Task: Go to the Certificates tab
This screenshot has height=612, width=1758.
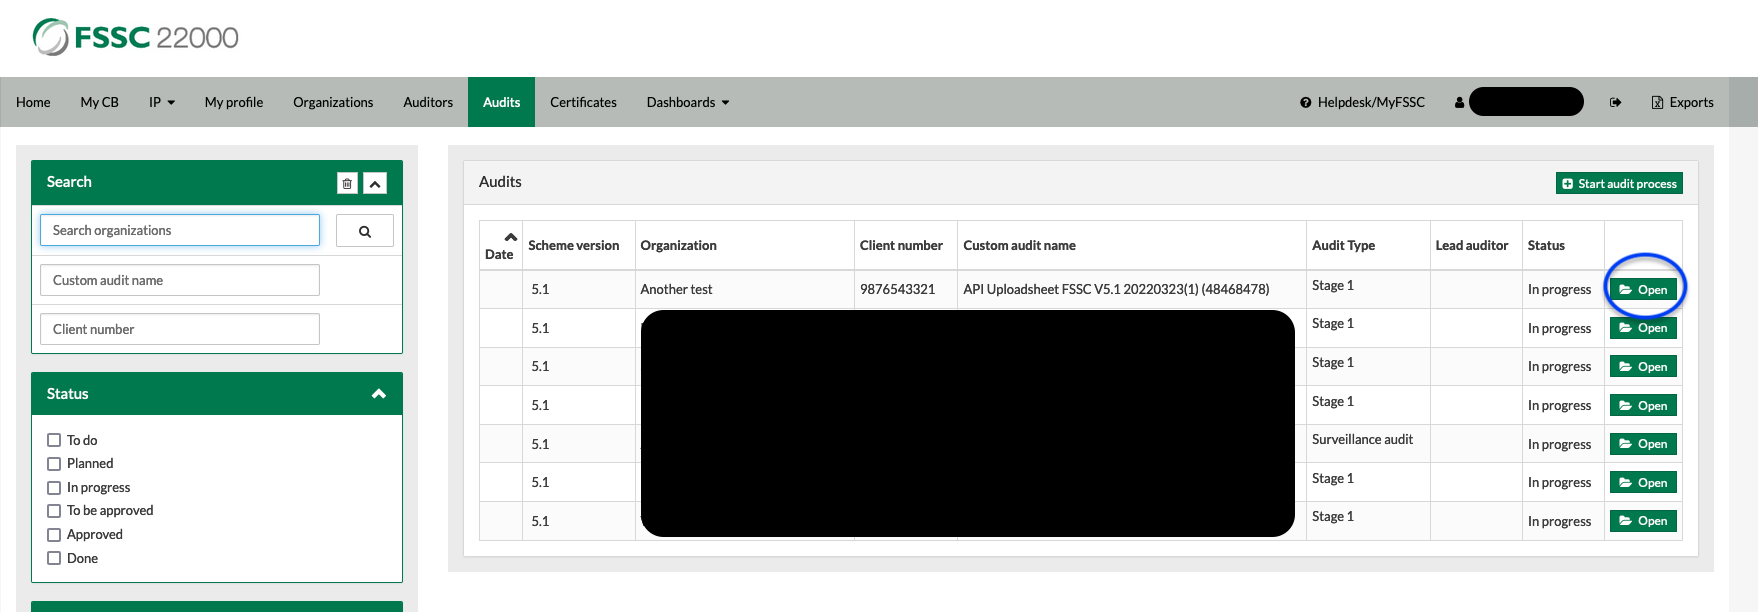Action: pyautogui.click(x=583, y=103)
